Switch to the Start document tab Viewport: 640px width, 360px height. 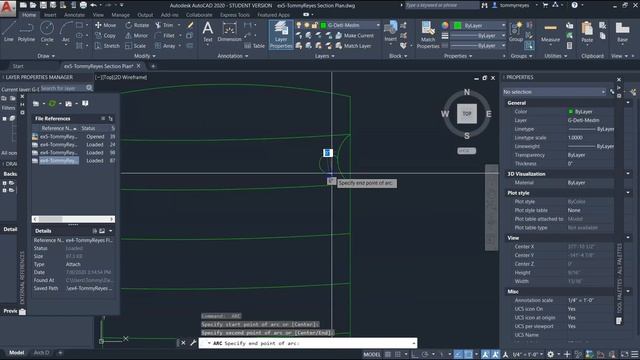pyautogui.click(x=18, y=66)
